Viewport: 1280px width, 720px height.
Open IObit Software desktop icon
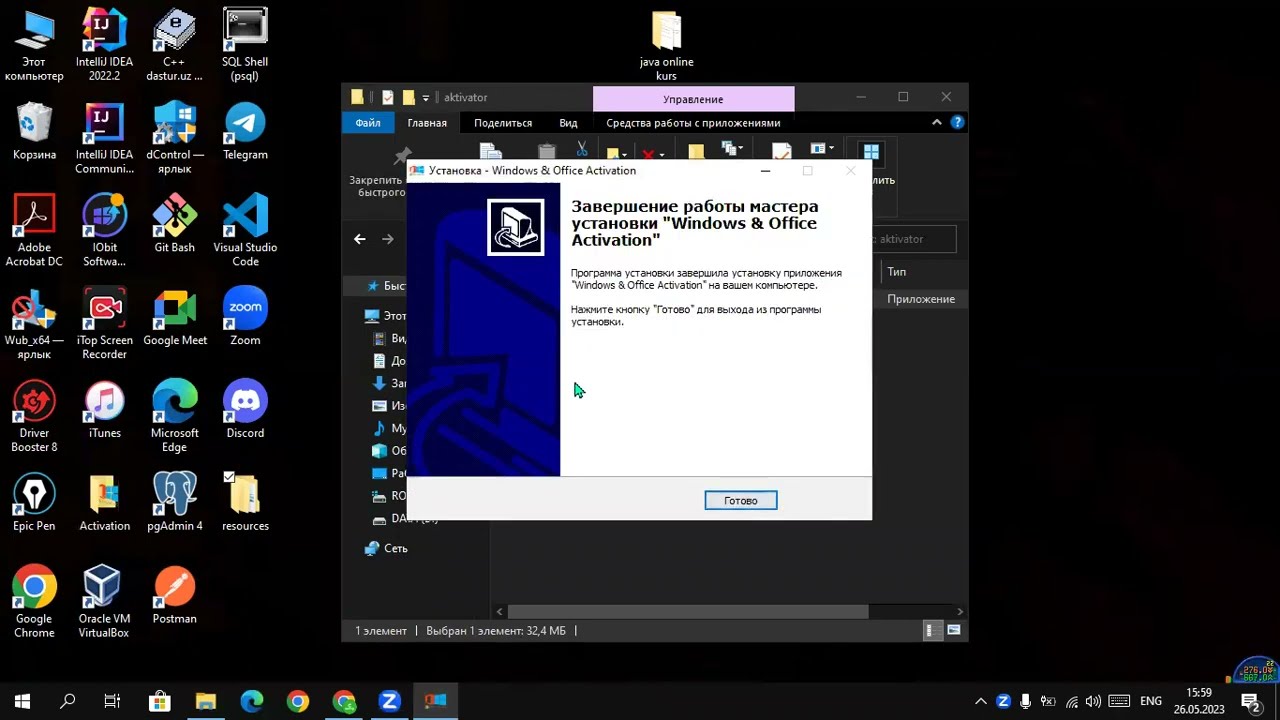(x=104, y=232)
